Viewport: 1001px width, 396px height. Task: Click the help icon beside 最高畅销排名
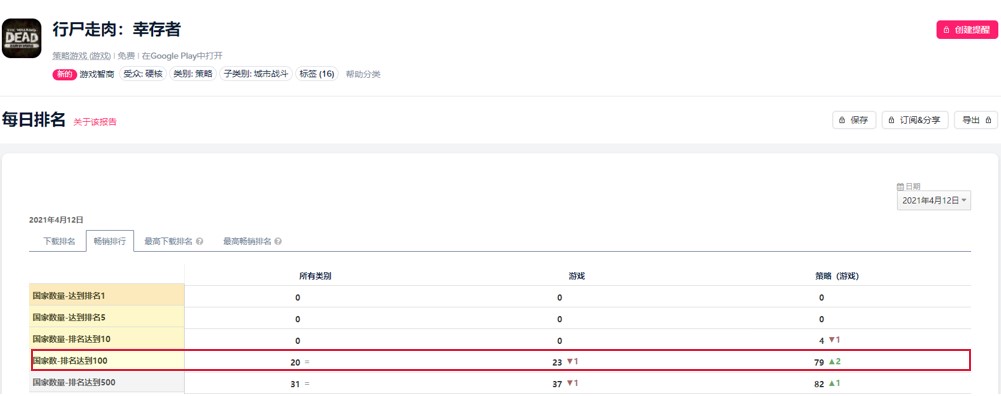click(x=278, y=241)
